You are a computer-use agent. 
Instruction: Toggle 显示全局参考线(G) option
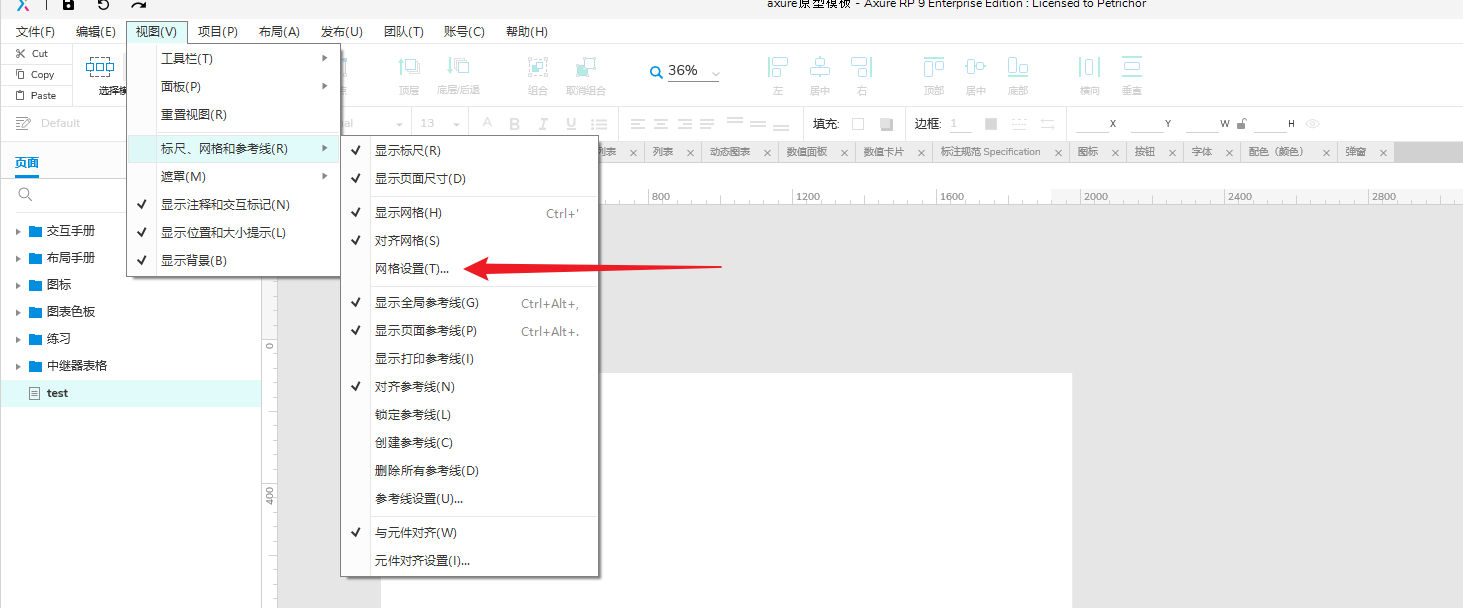(x=470, y=303)
